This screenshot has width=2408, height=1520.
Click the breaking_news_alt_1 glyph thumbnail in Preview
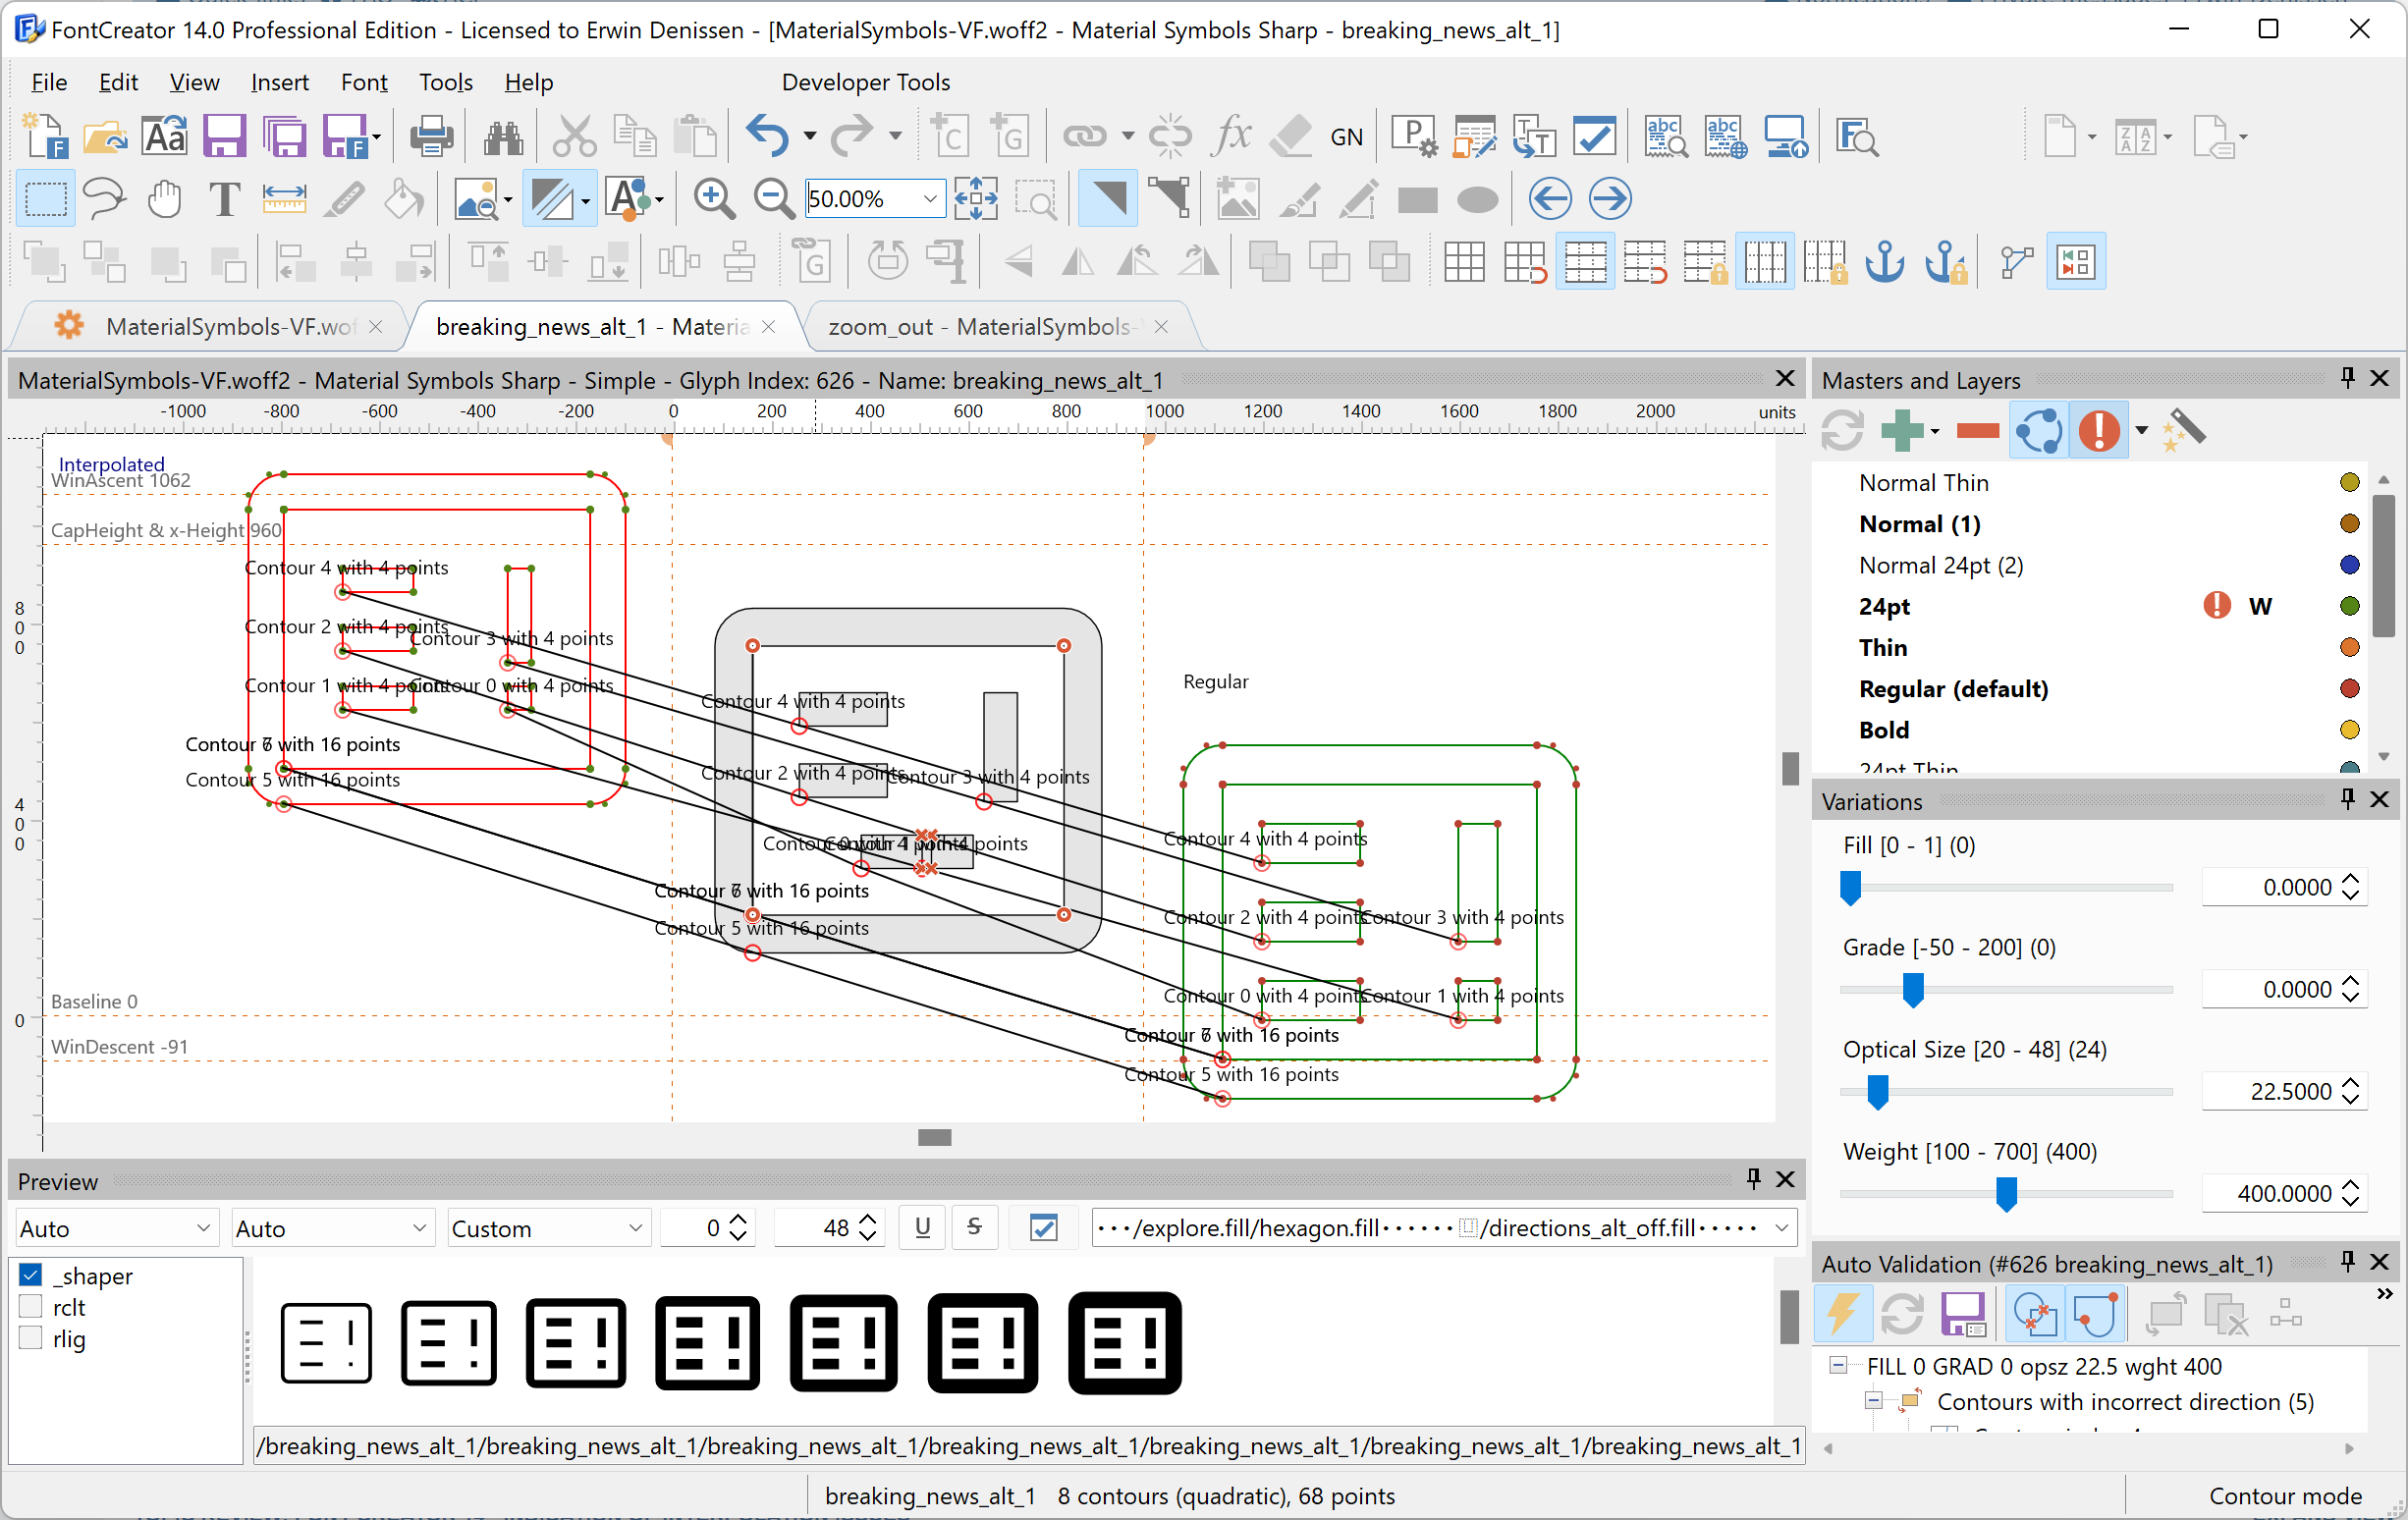coord(324,1341)
